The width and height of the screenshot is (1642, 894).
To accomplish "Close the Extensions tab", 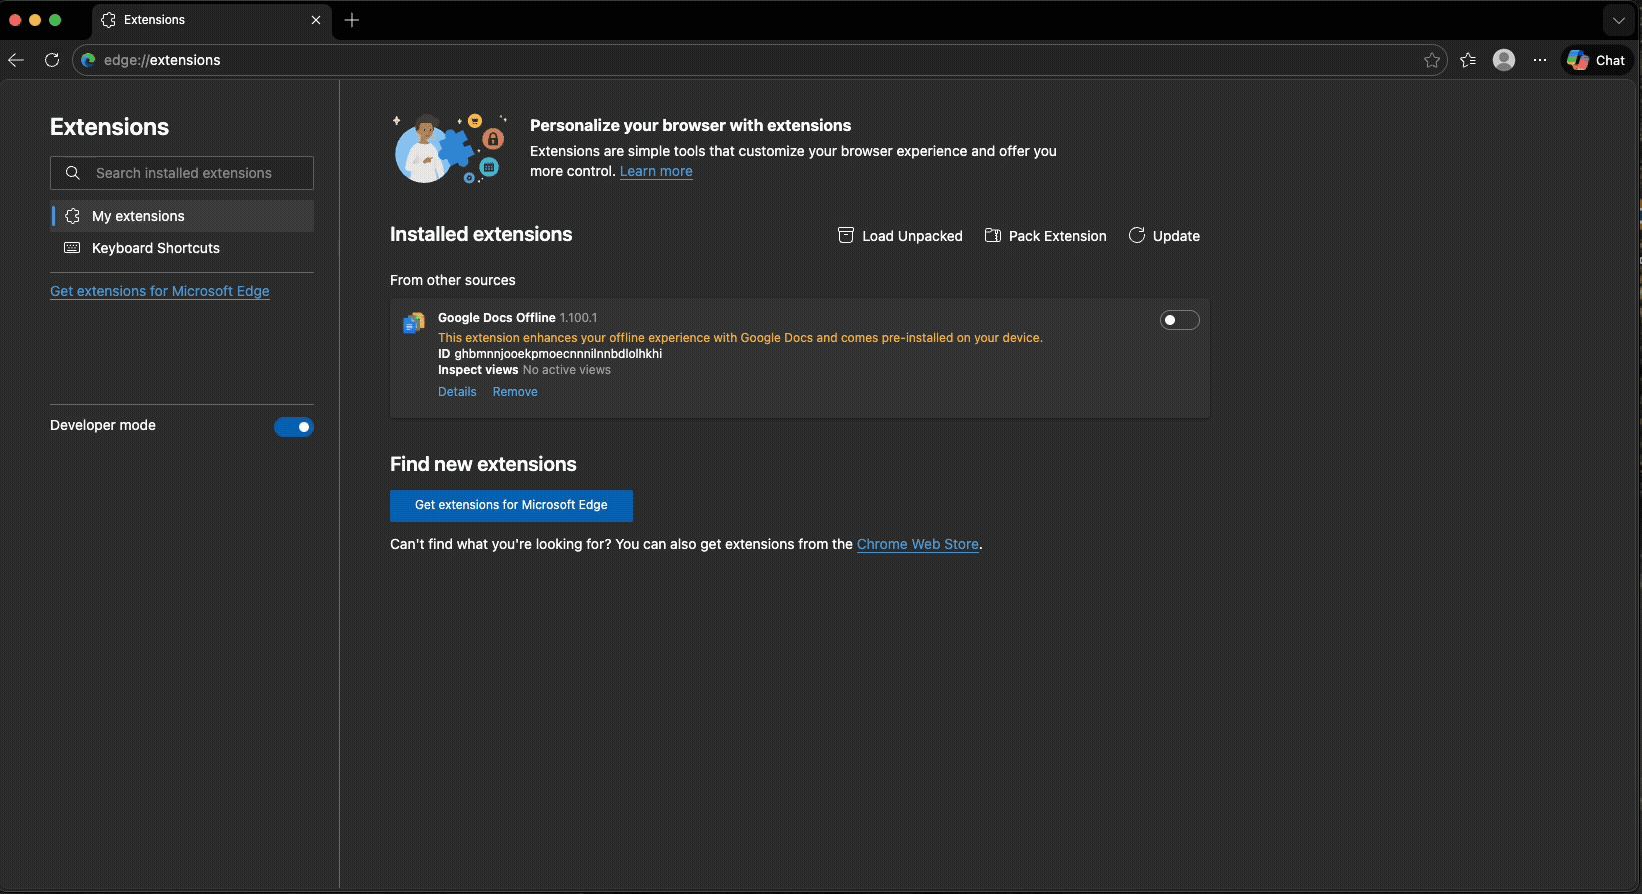I will tap(316, 20).
